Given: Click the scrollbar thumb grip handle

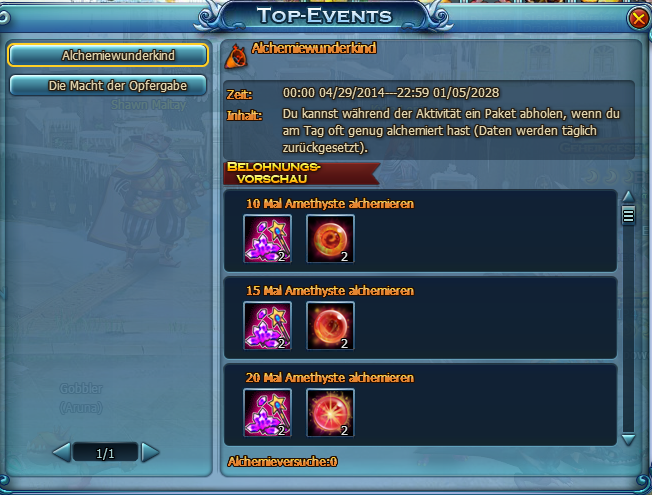Looking at the screenshot, I should pos(628,215).
